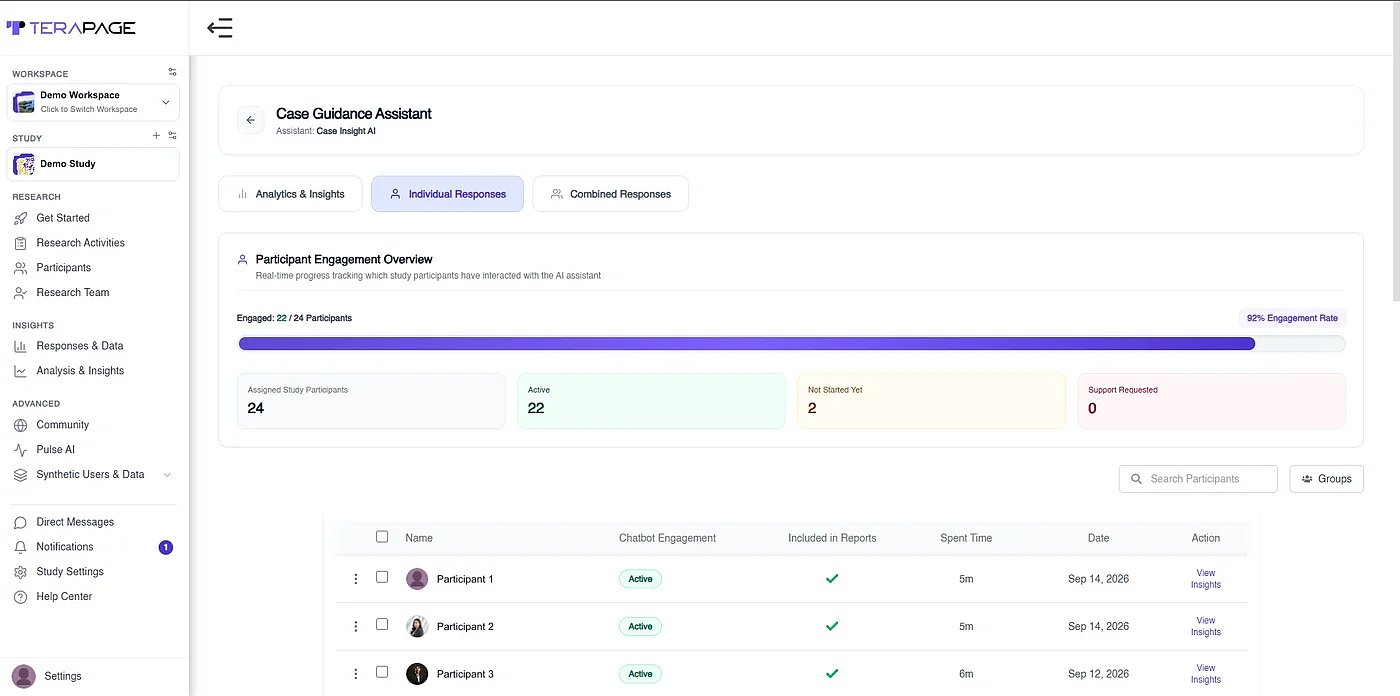Expand the Demo Workspace switcher chevron
The image size is (1400, 696).
[166, 102]
